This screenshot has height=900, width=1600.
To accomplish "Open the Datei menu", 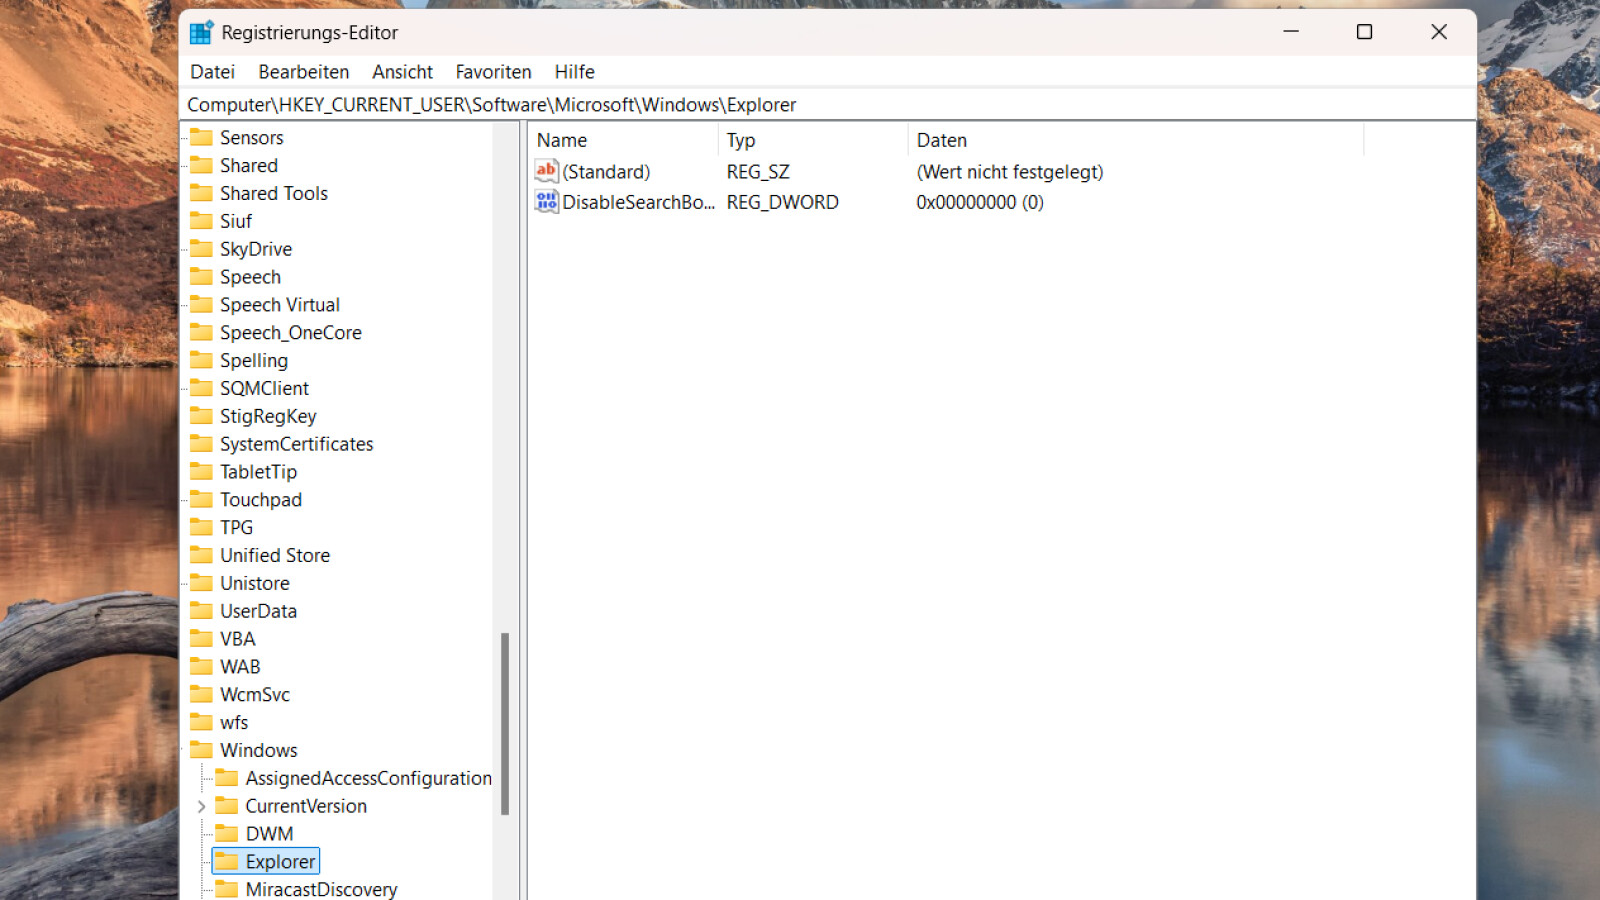I will (212, 71).
